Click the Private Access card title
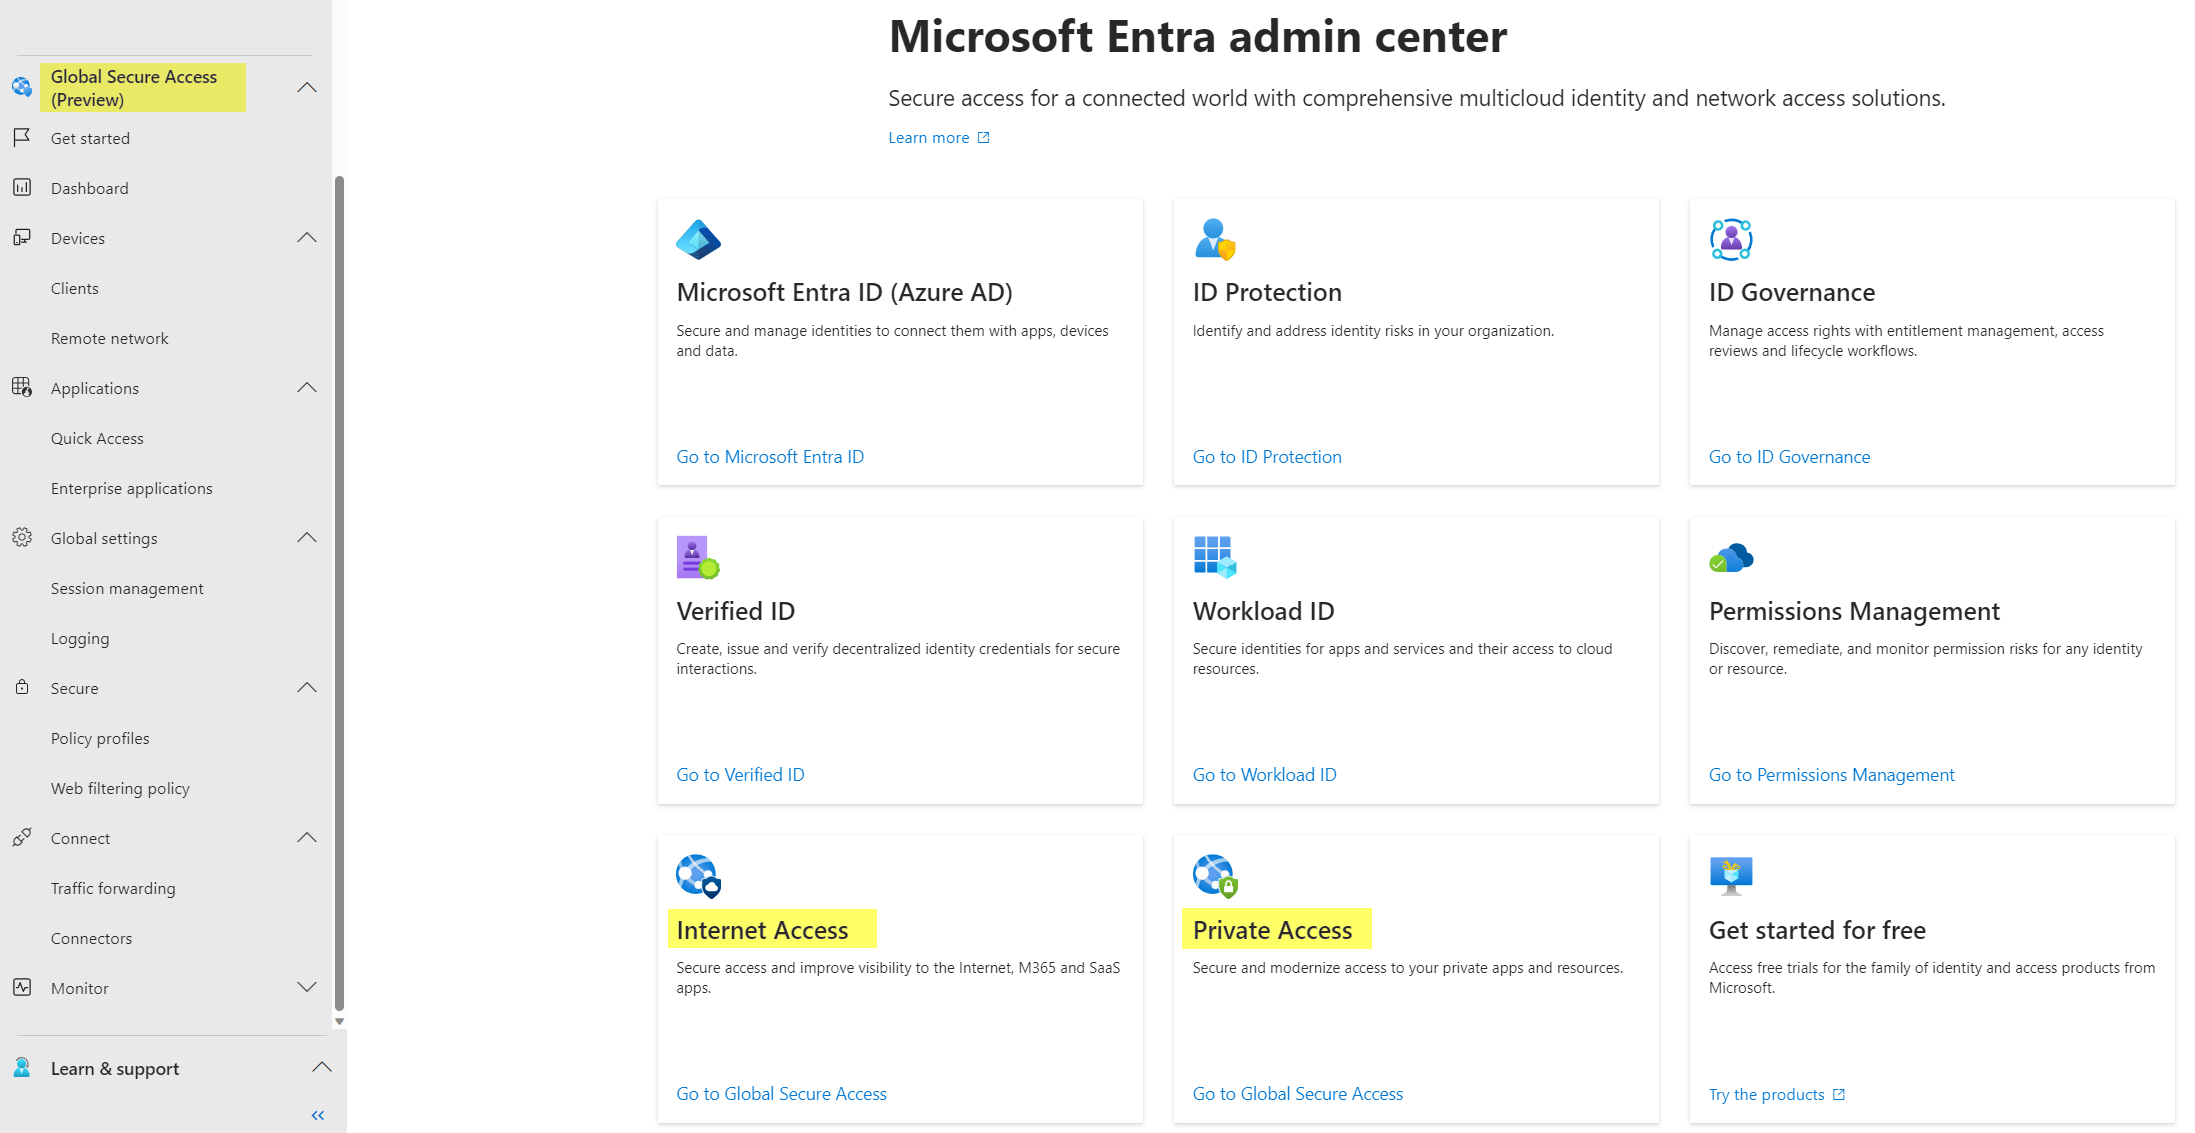 point(1272,930)
